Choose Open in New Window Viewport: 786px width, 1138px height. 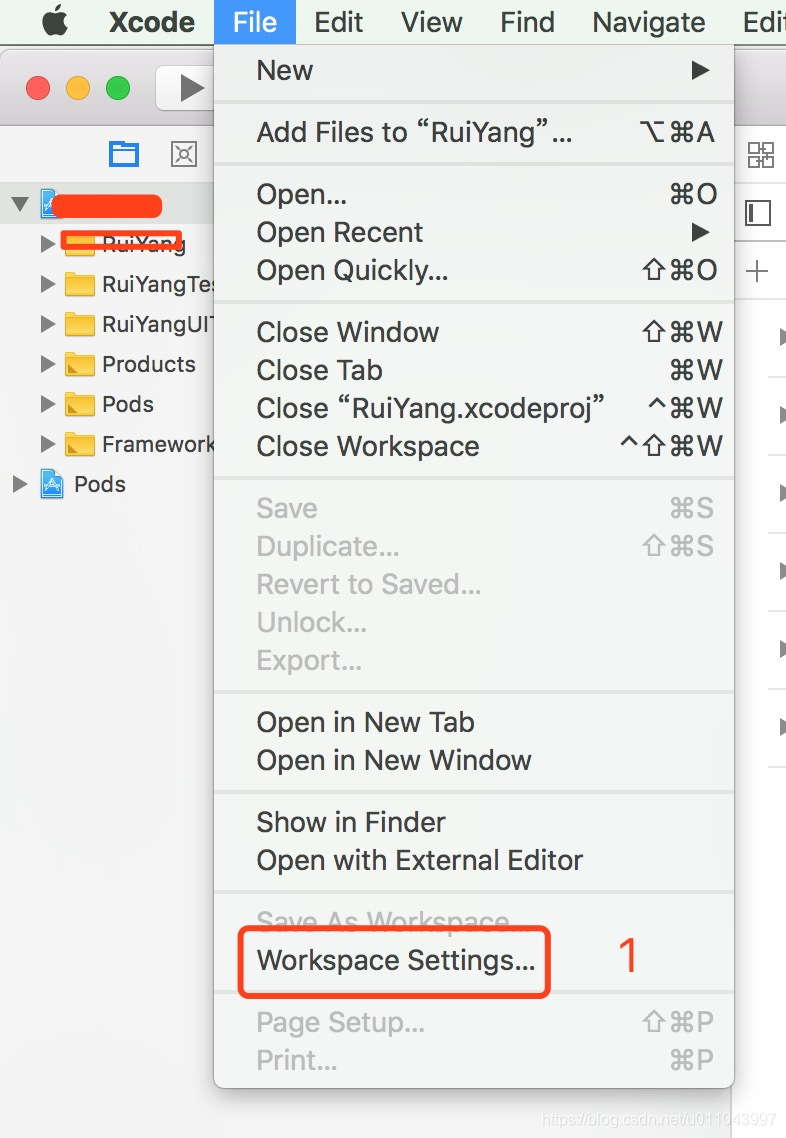474,760
